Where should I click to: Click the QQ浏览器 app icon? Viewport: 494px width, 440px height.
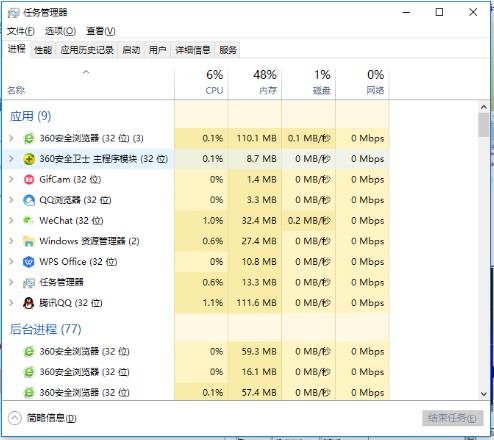click(29, 200)
